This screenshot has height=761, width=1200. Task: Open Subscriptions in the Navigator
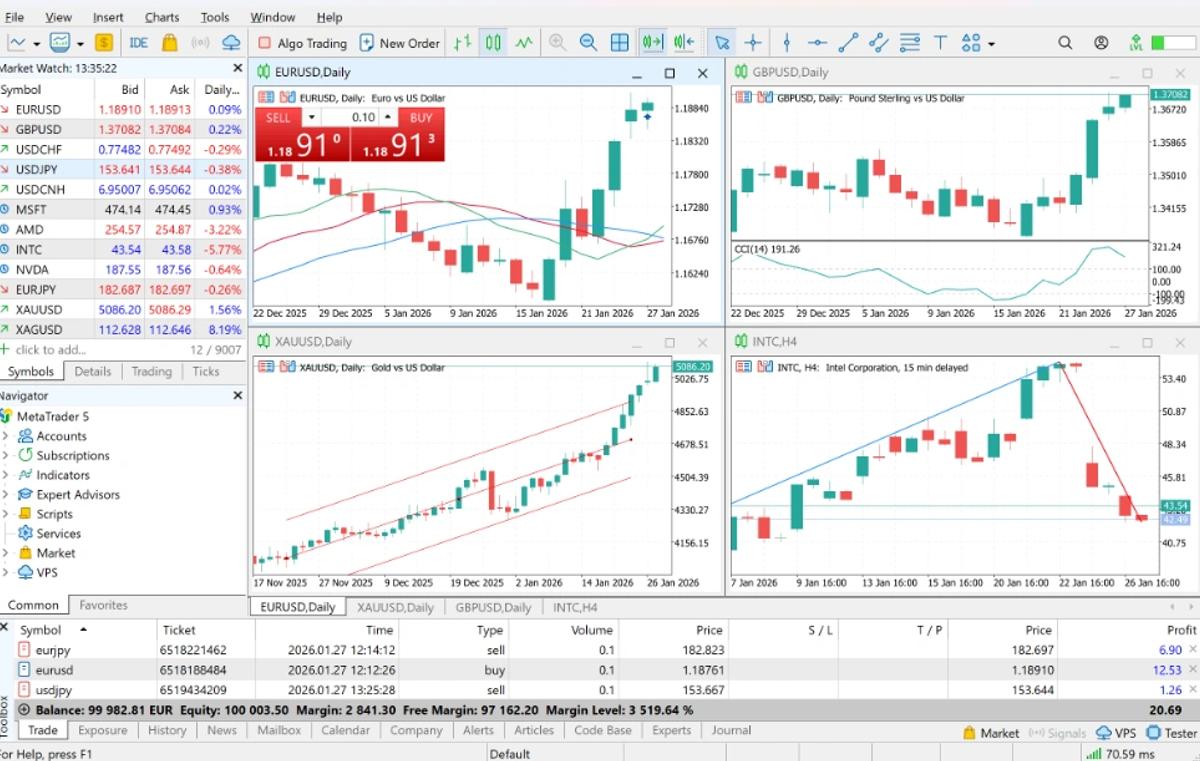point(73,455)
